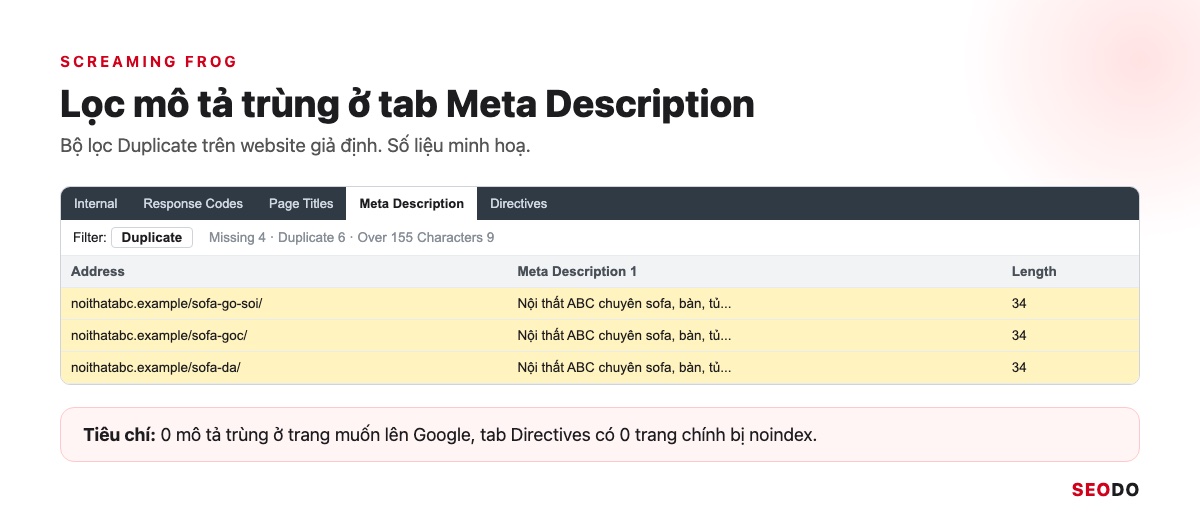The width and height of the screenshot is (1200, 522).
Task: Click the length value 34 in sofa-go-soi row
Action: tap(1019, 303)
